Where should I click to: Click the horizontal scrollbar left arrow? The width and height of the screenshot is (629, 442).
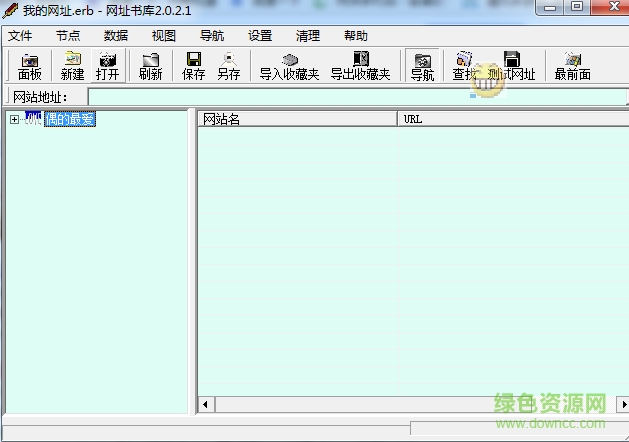[x=206, y=404]
